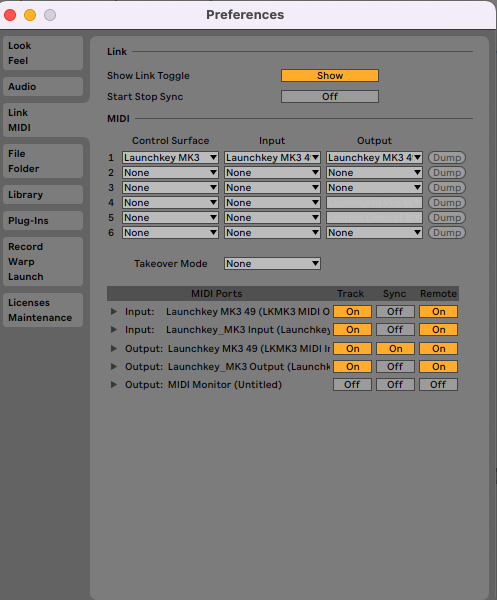The image size is (497, 600).
Task: Switch to the Audio preferences tab
Action: [43, 86]
